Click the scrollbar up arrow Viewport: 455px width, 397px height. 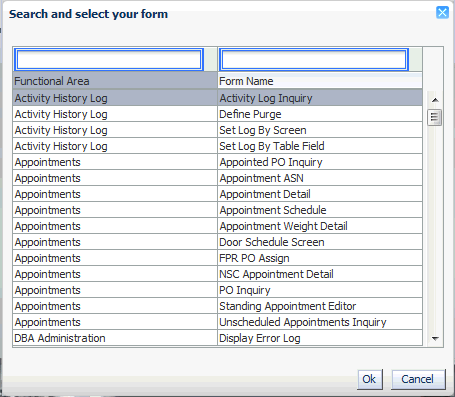[x=435, y=100]
